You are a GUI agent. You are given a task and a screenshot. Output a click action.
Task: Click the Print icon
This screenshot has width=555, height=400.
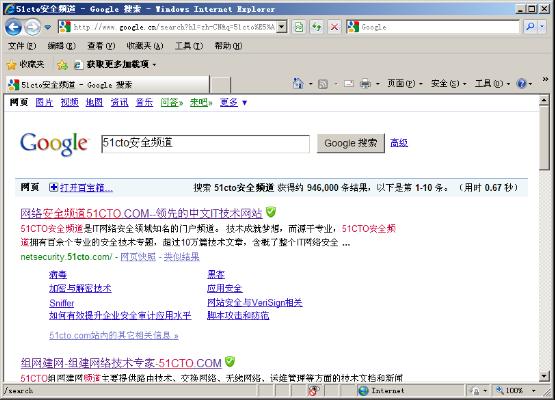tap(365, 84)
